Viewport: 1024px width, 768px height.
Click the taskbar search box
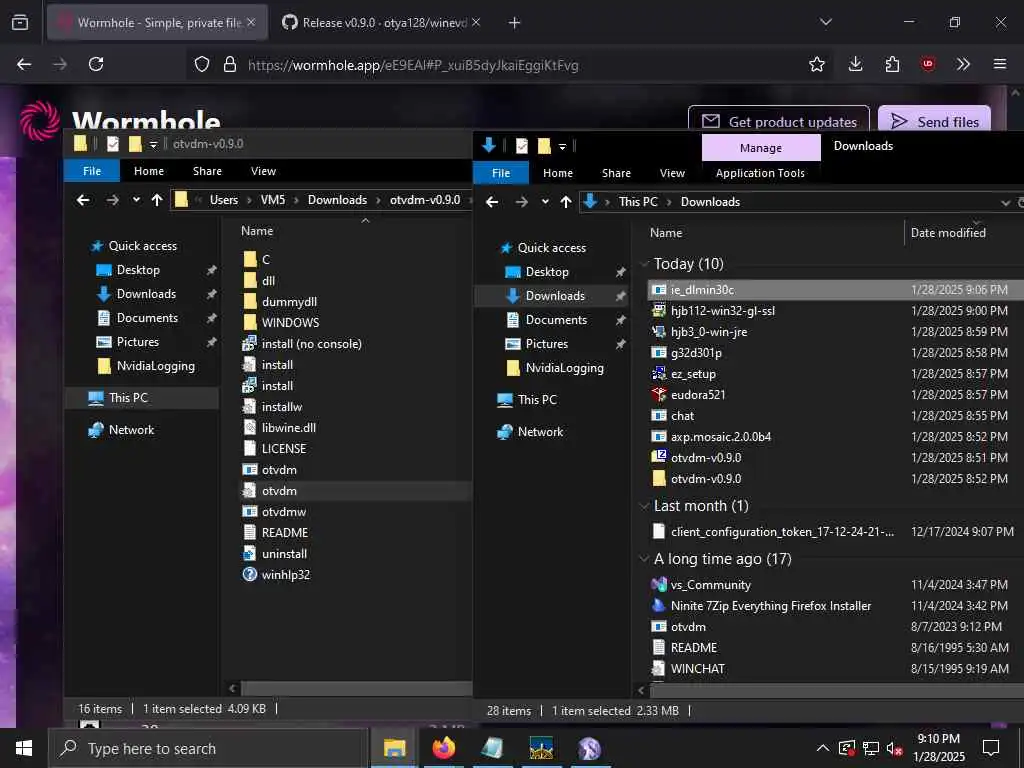[x=208, y=748]
